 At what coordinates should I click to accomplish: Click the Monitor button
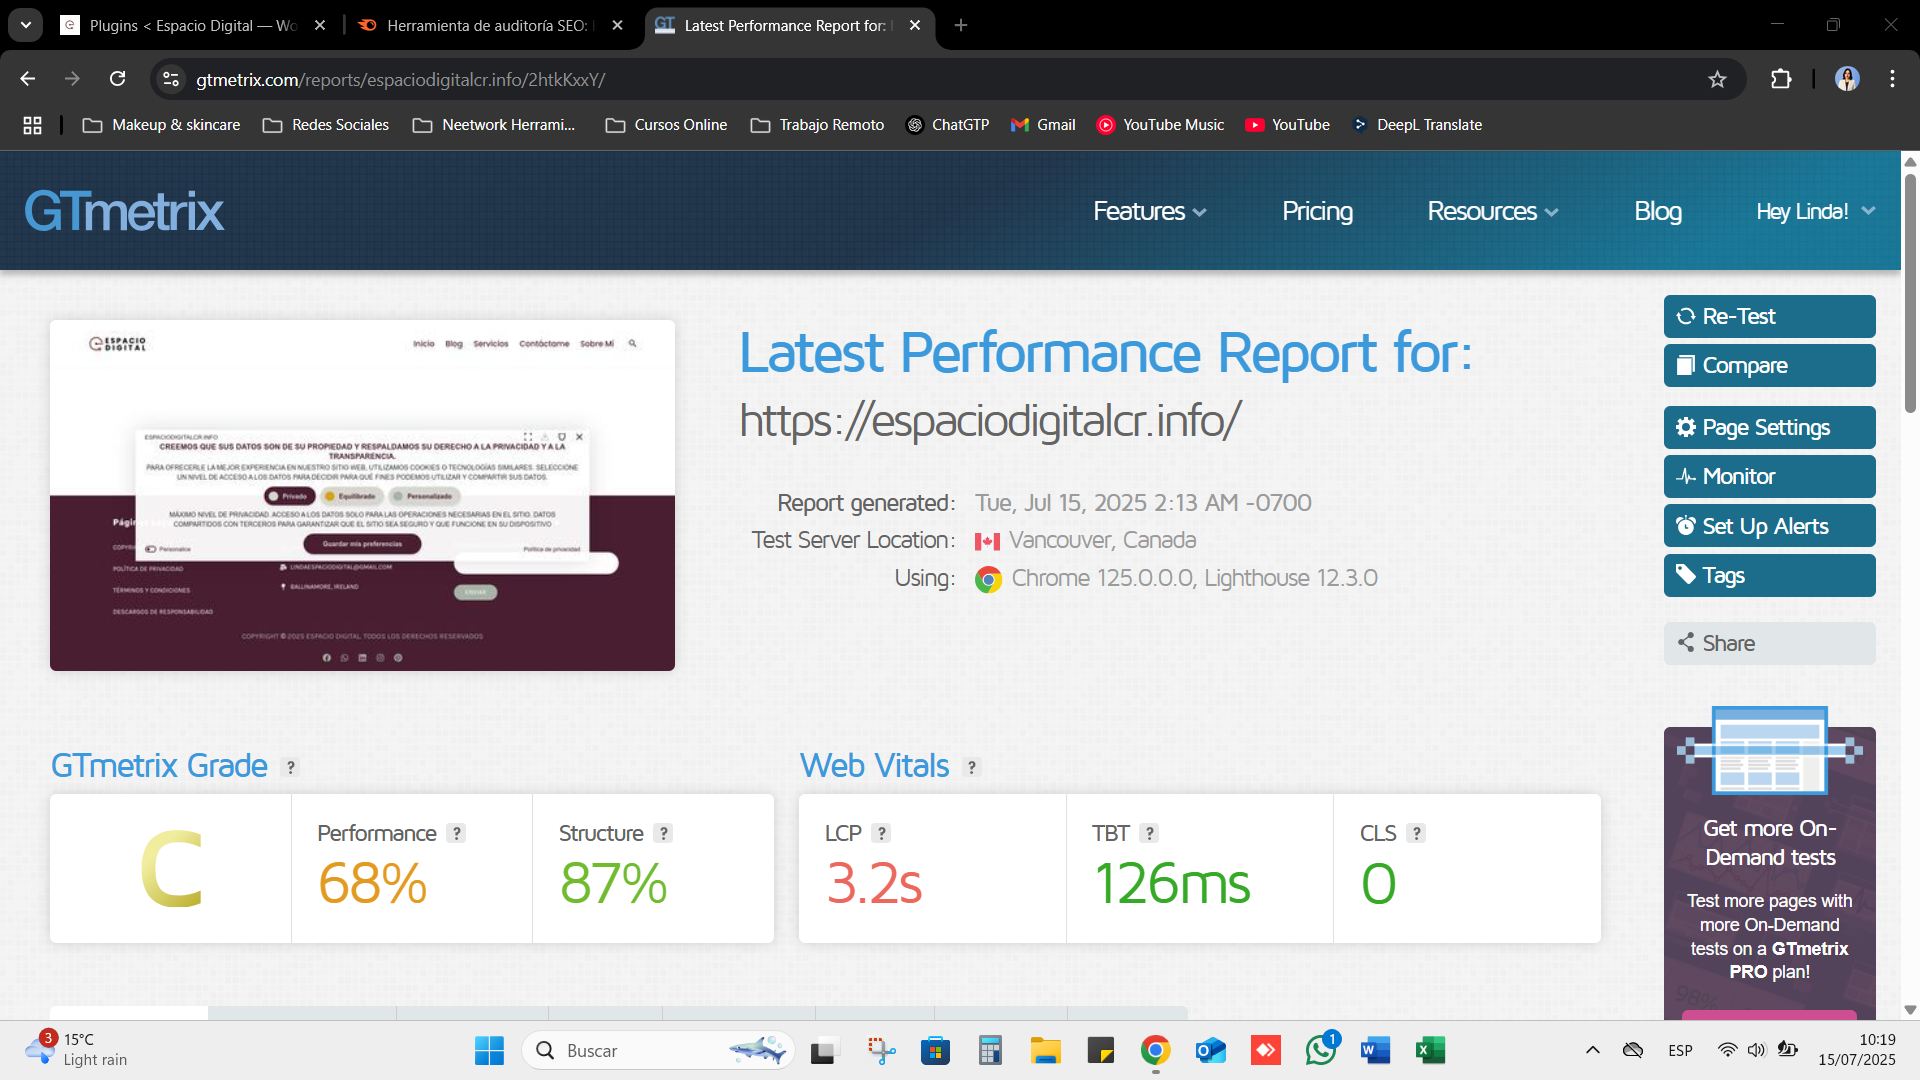[x=1769, y=476]
